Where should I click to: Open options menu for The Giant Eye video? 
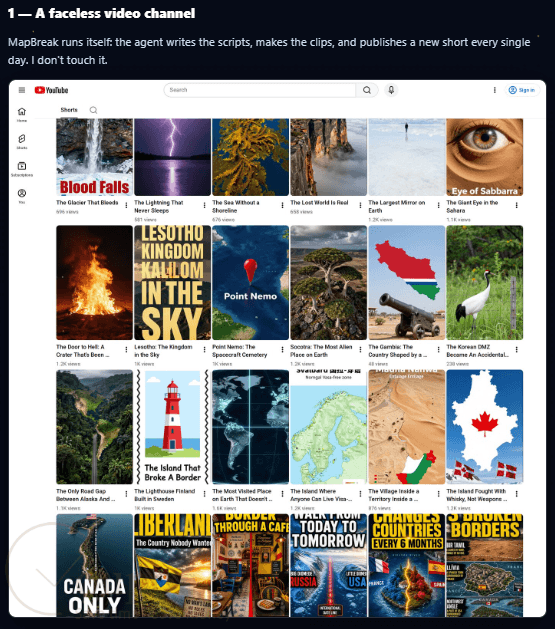[517, 205]
